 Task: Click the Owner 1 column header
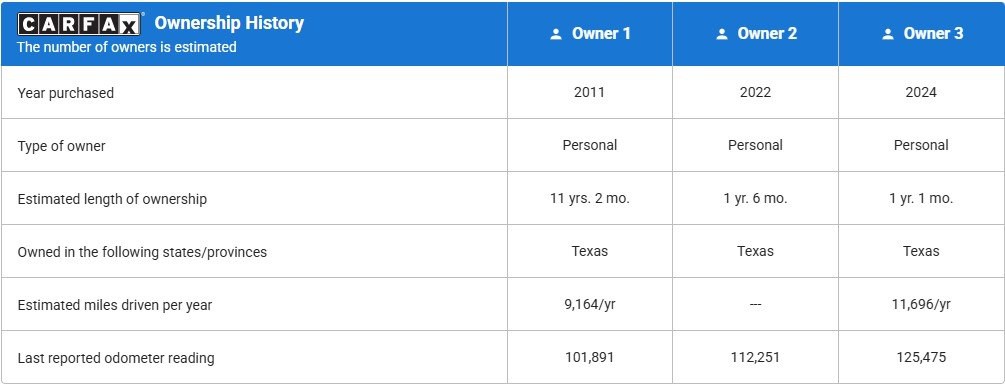point(590,33)
